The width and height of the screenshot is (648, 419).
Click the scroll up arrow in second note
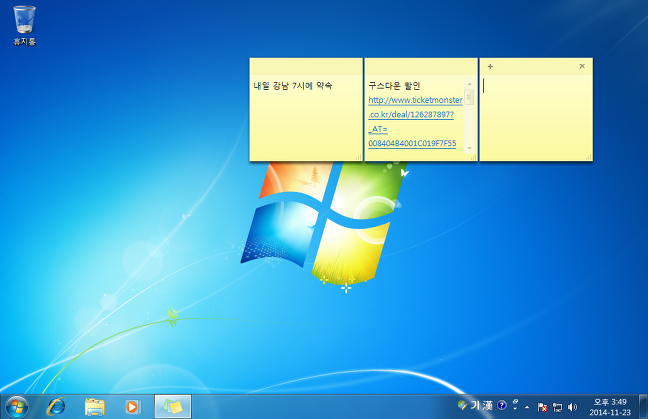pyautogui.click(x=469, y=84)
